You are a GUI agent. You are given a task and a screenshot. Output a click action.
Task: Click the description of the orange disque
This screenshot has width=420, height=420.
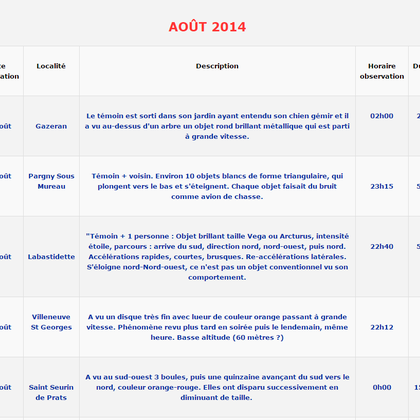point(217,327)
